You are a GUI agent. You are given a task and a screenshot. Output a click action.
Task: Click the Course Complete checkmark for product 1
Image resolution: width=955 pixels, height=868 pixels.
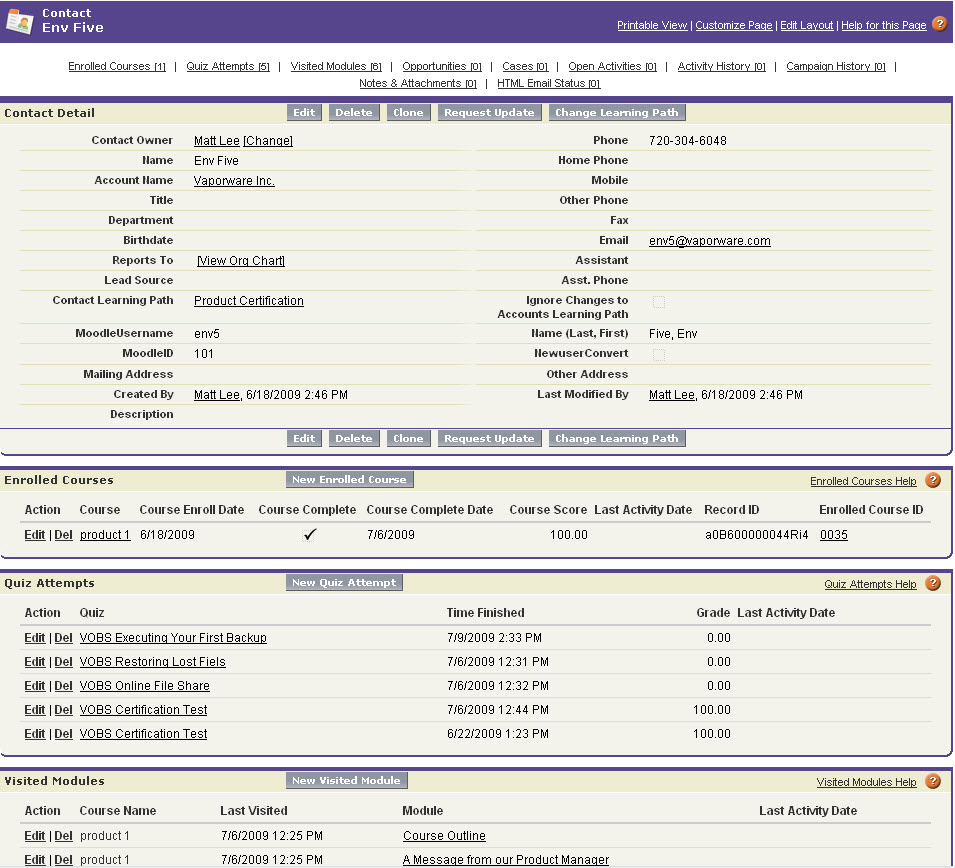point(310,535)
